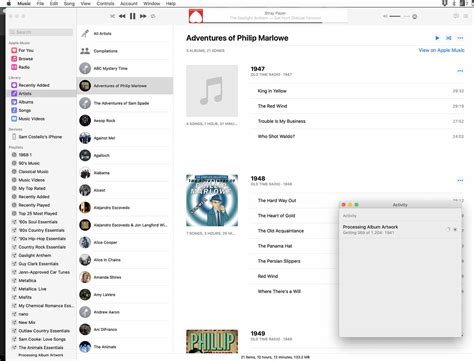Select Agalloch artist

(124, 155)
